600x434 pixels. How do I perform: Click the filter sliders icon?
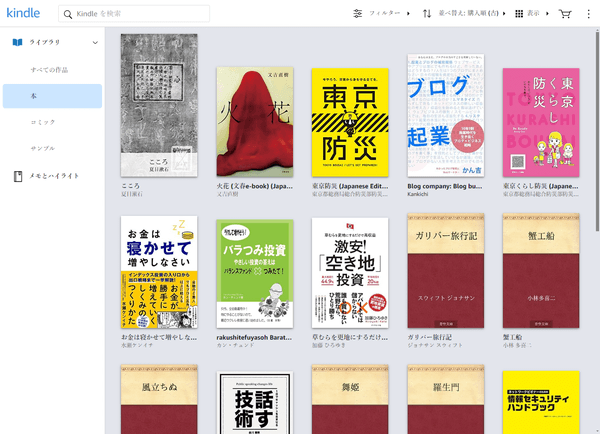(358, 14)
